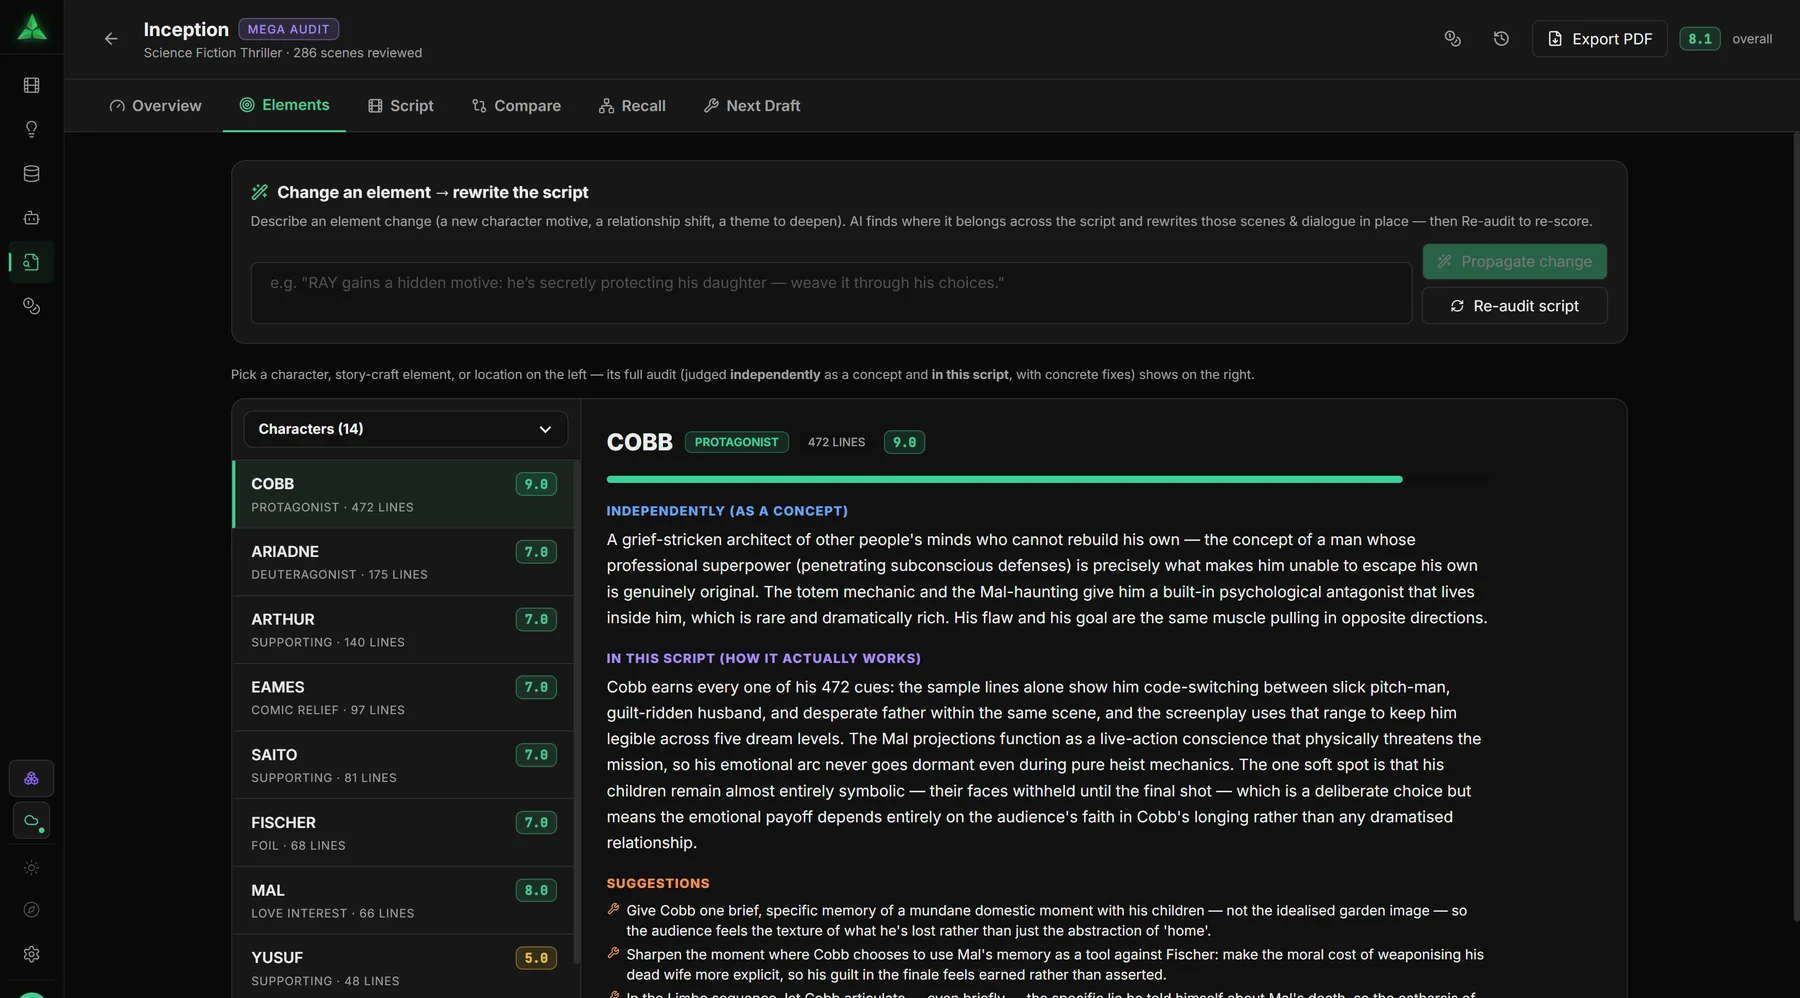The image size is (1800, 998).
Task: Select ARTHUR in the character list
Action: [404, 630]
